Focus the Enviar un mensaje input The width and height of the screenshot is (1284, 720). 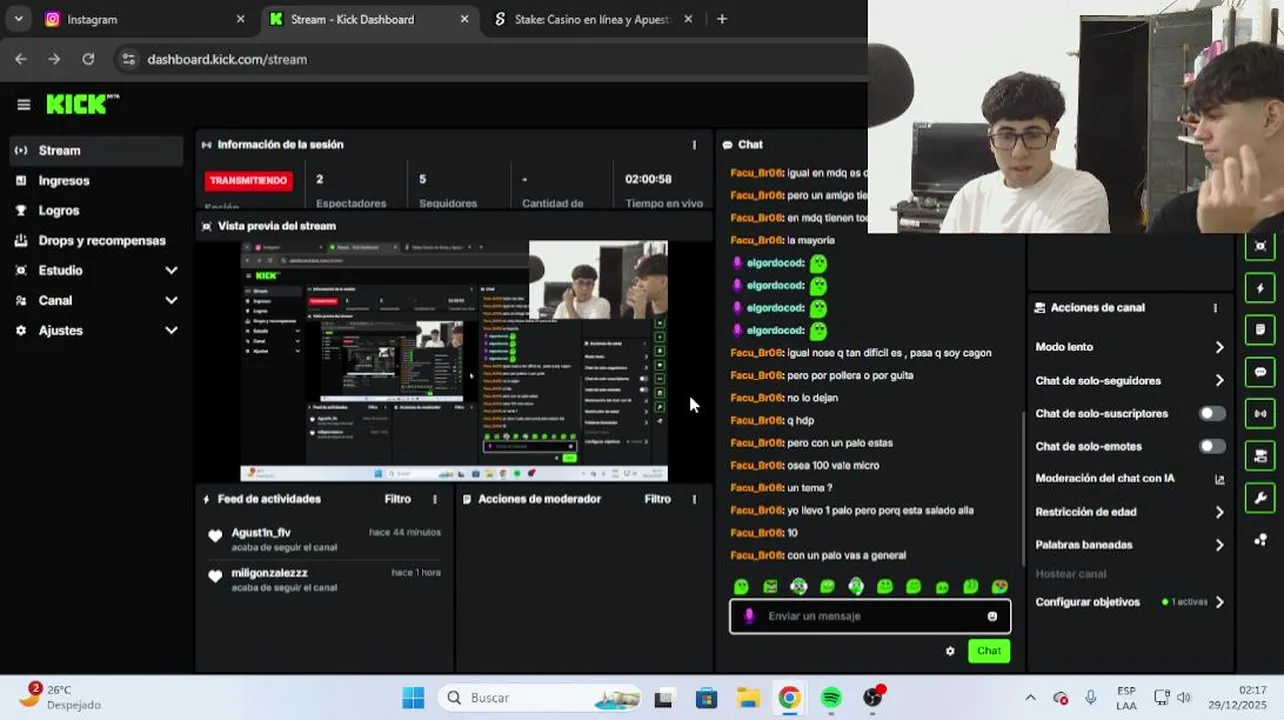click(870, 616)
